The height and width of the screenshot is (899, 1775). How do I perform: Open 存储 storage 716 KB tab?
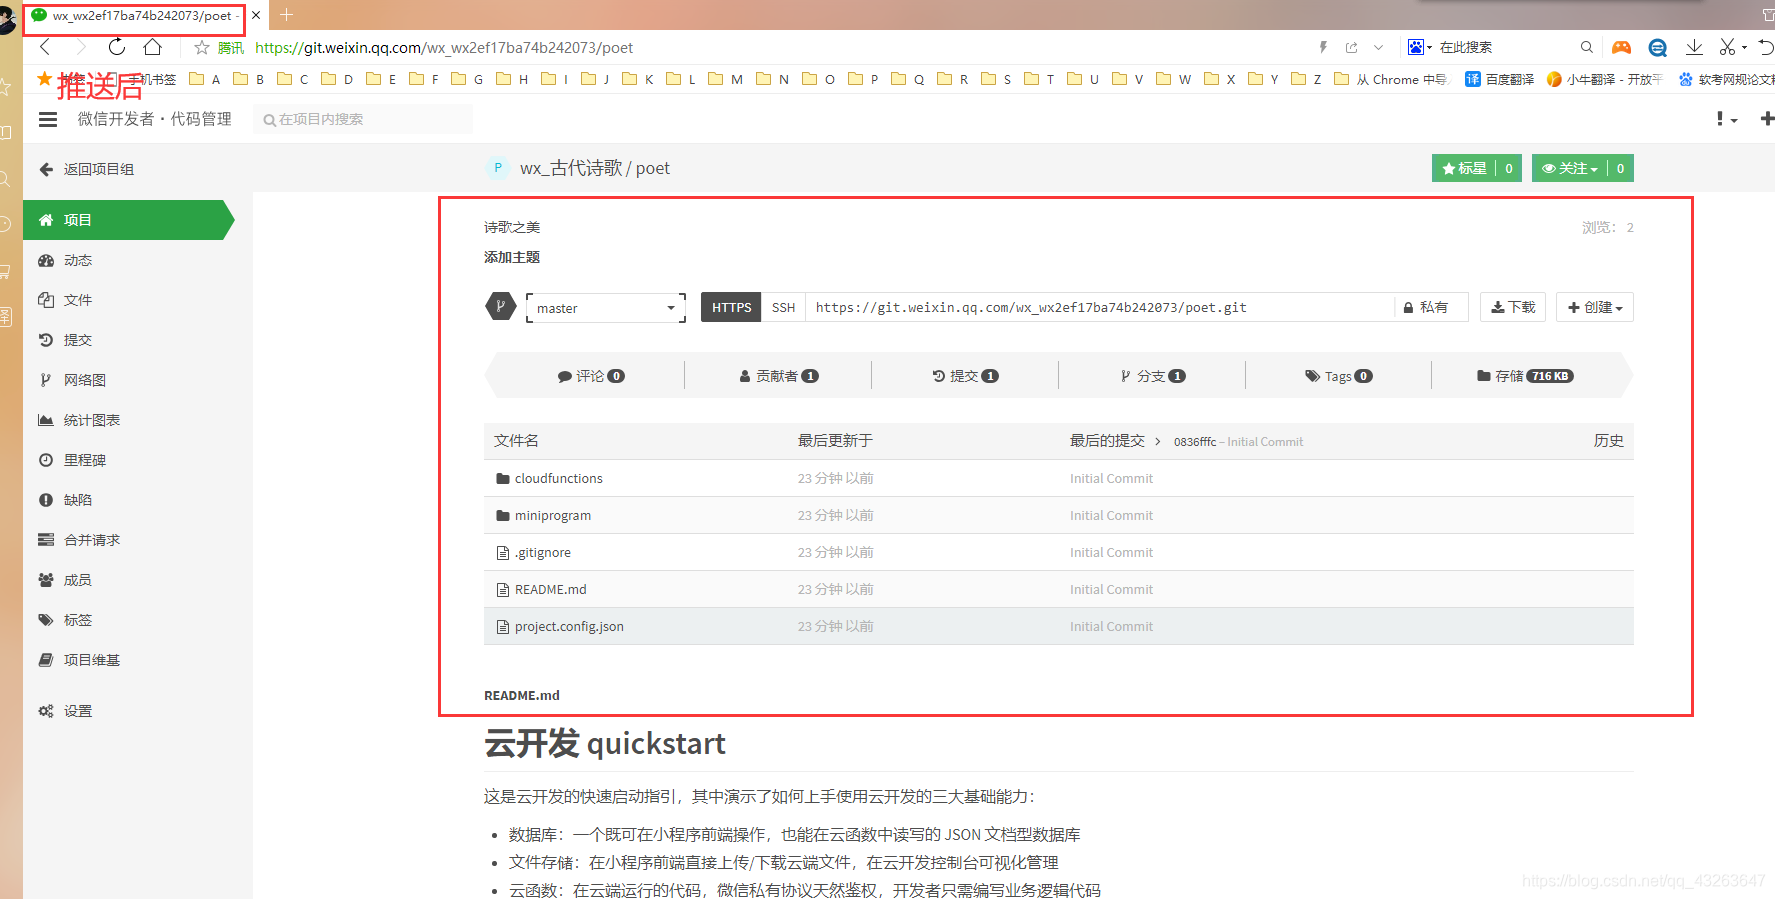[x=1525, y=376]
